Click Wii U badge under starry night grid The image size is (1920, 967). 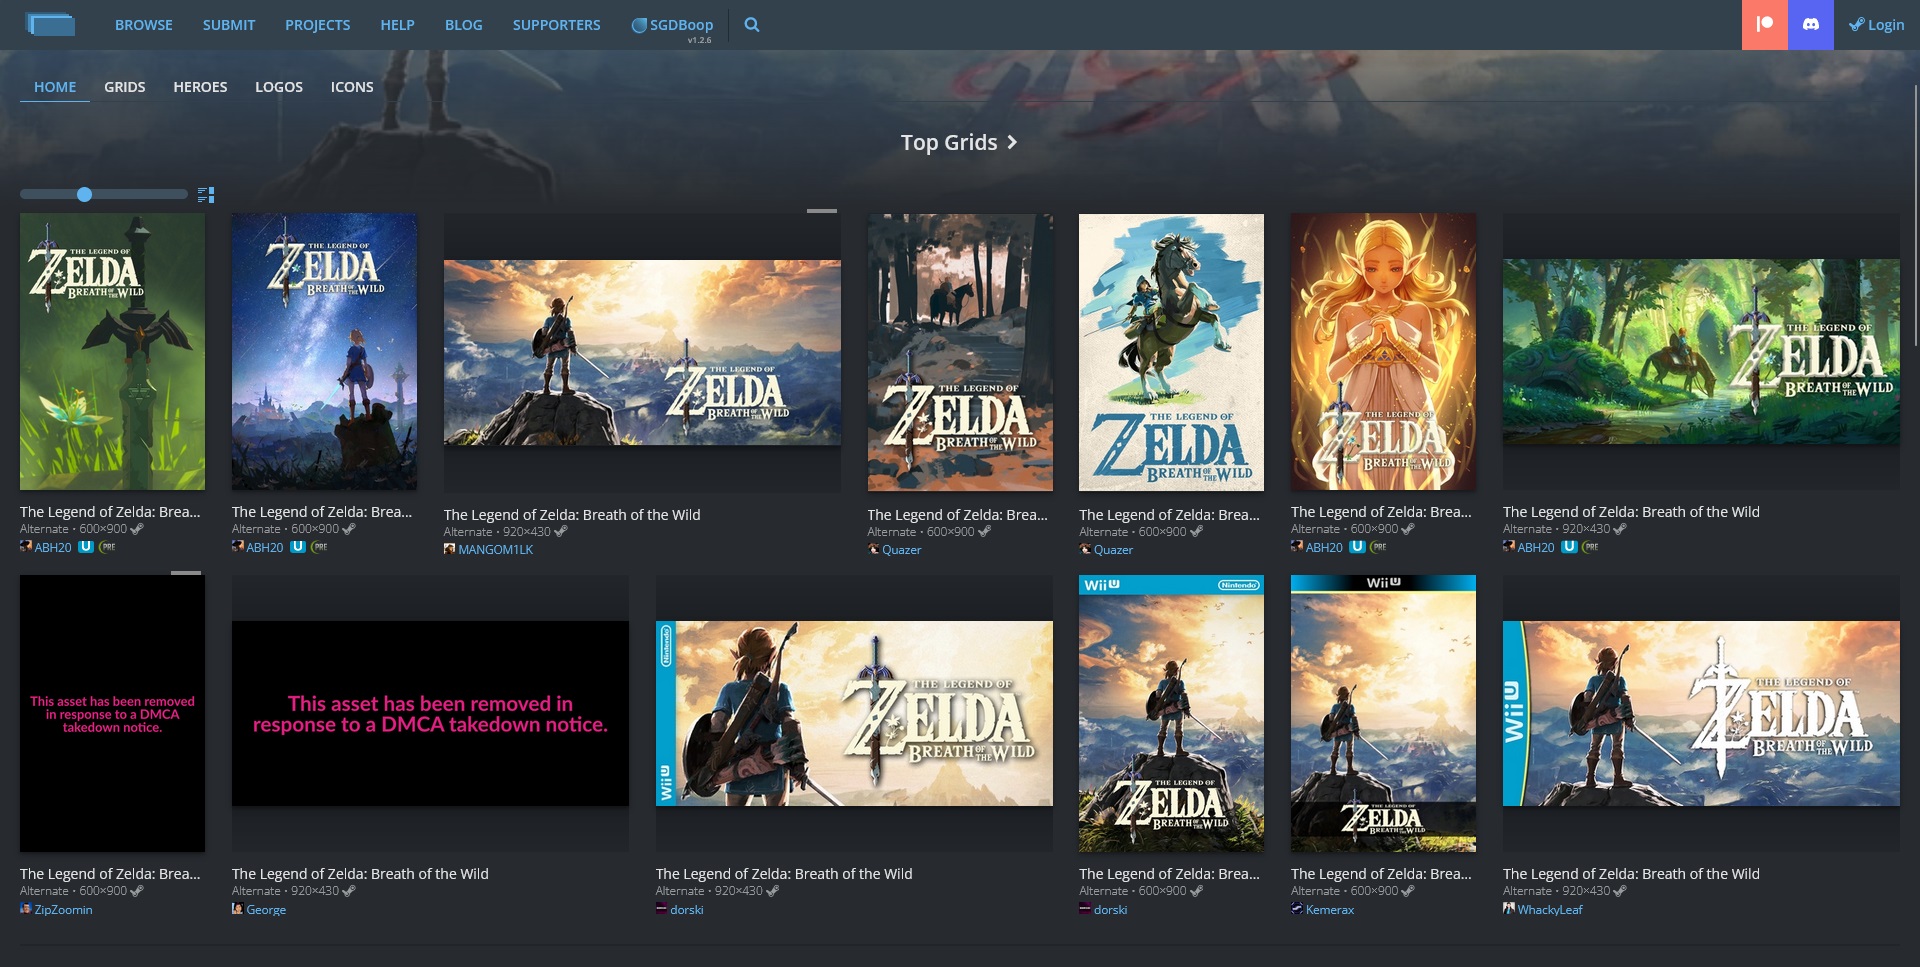(298, 547)
